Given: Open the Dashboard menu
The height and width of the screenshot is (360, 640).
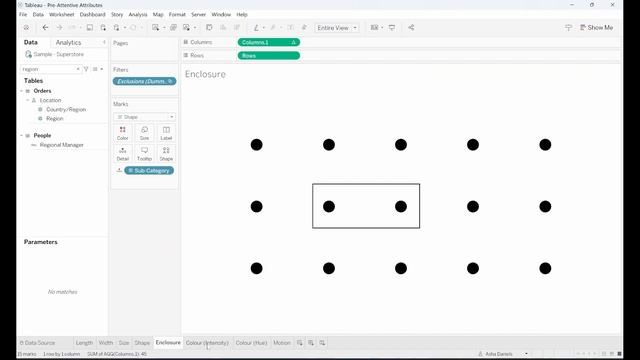Looking at the screenshot, I should coord(93,14).
